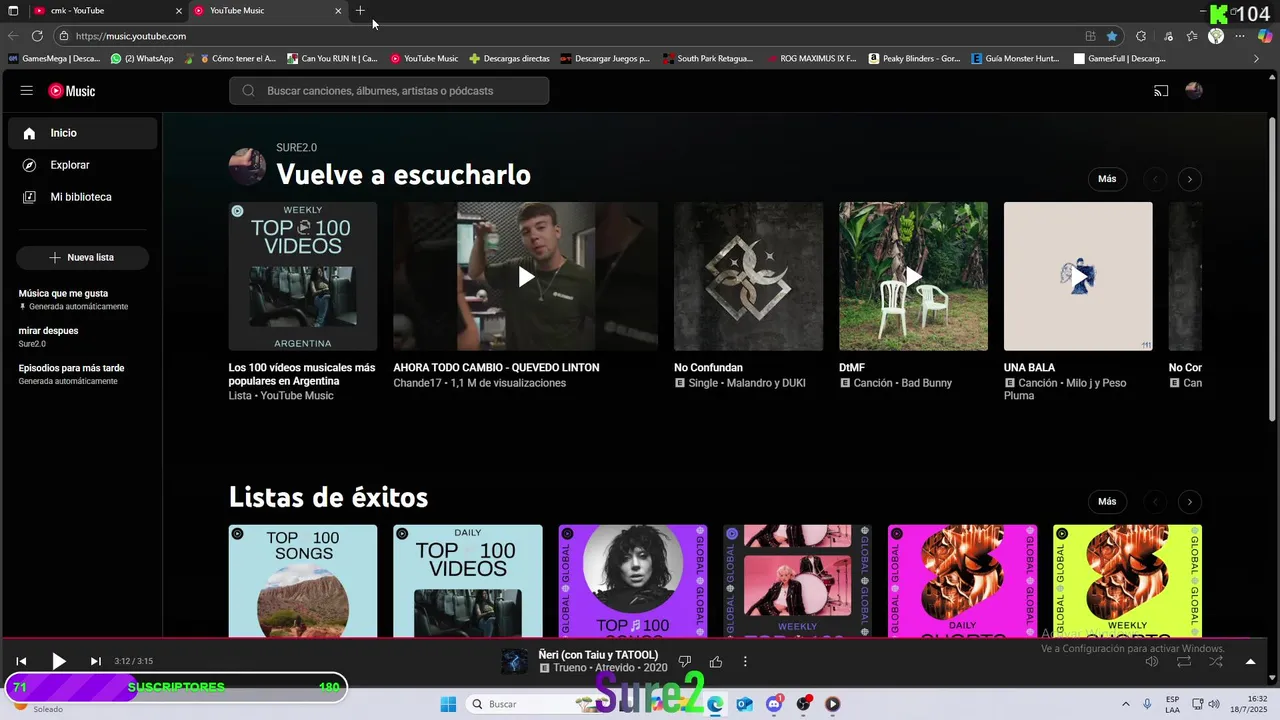This screenshot has width=1280, height=720.
Task: Open Discord from the taskbar
Action: coord(774,704)
